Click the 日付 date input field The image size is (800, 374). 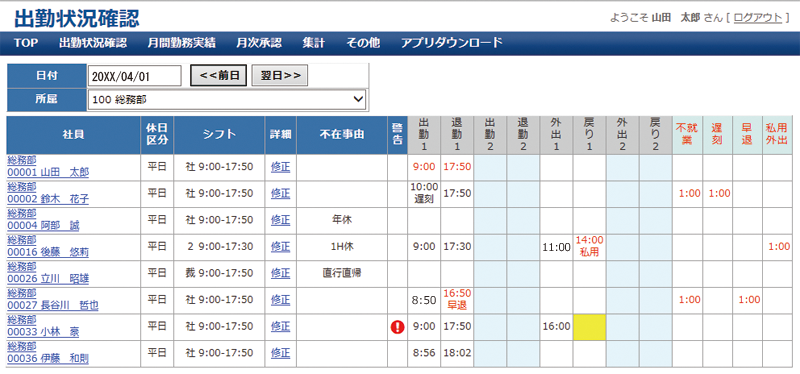(135, 76)
